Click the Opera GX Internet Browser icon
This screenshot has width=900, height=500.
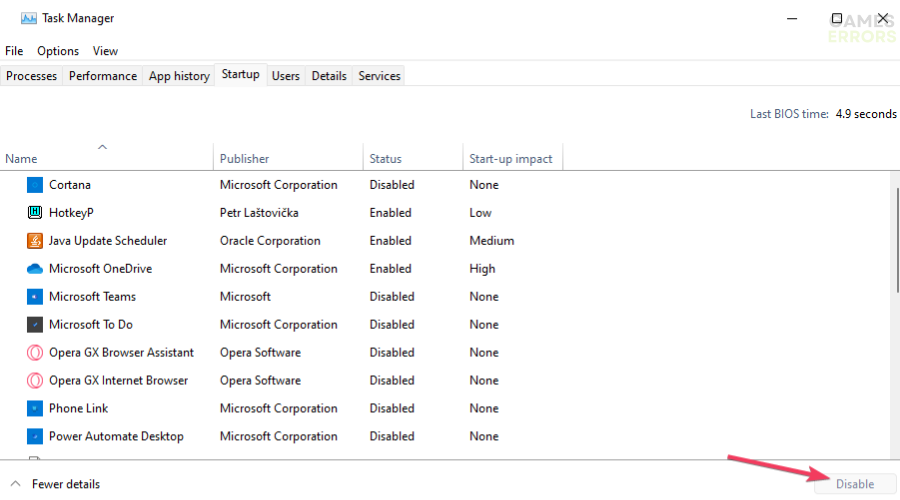(35, 381)
